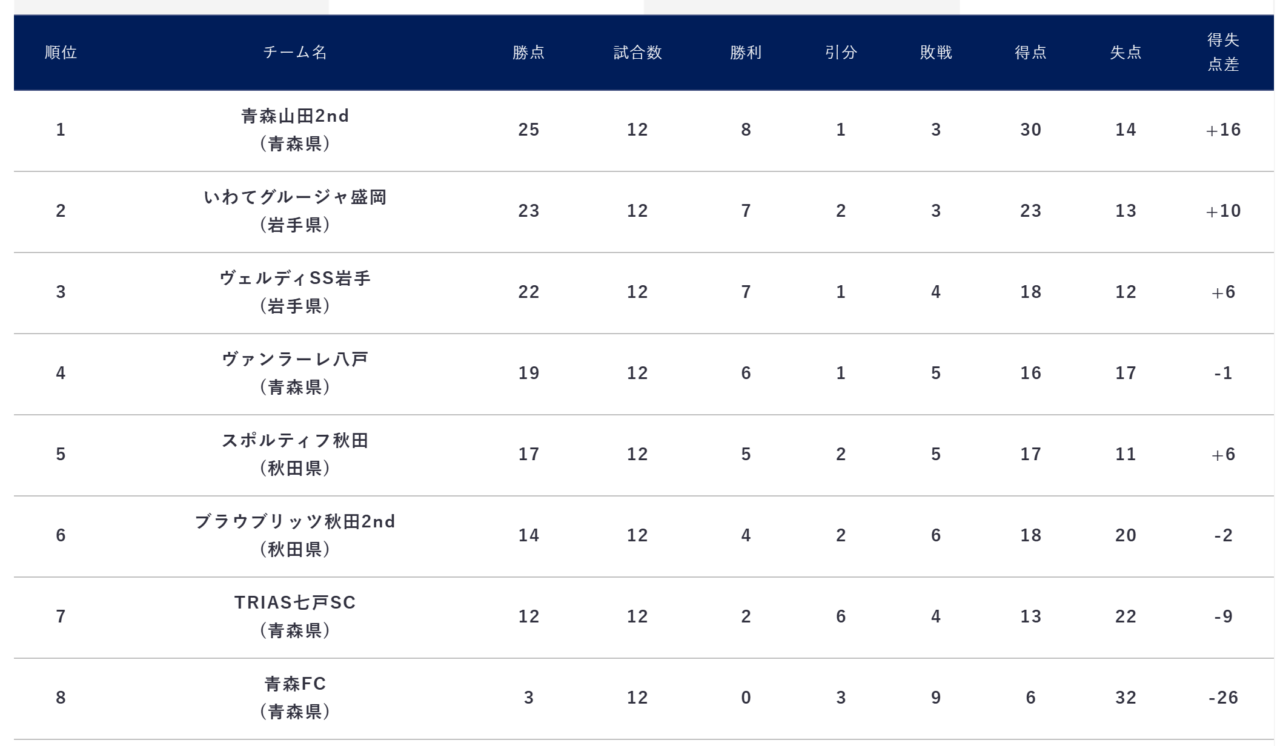Click the -26 goal difference for 青森FC

pos(1224,698)
